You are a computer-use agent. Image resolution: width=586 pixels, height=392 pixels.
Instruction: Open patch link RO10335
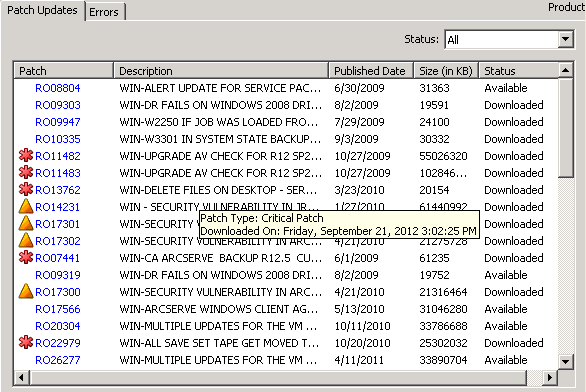click(x=58, y=139)
